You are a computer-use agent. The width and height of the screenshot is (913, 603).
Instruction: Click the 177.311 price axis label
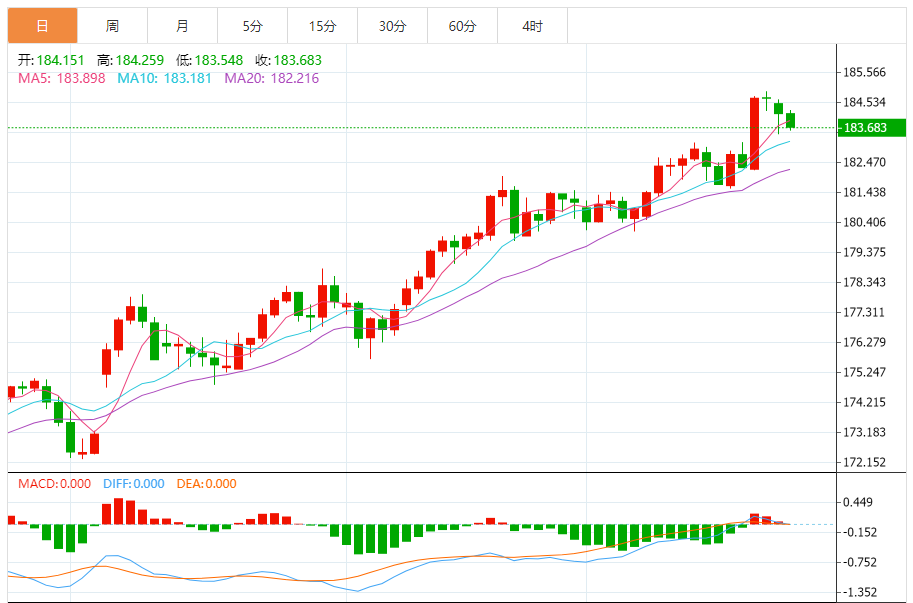(864, 313)
